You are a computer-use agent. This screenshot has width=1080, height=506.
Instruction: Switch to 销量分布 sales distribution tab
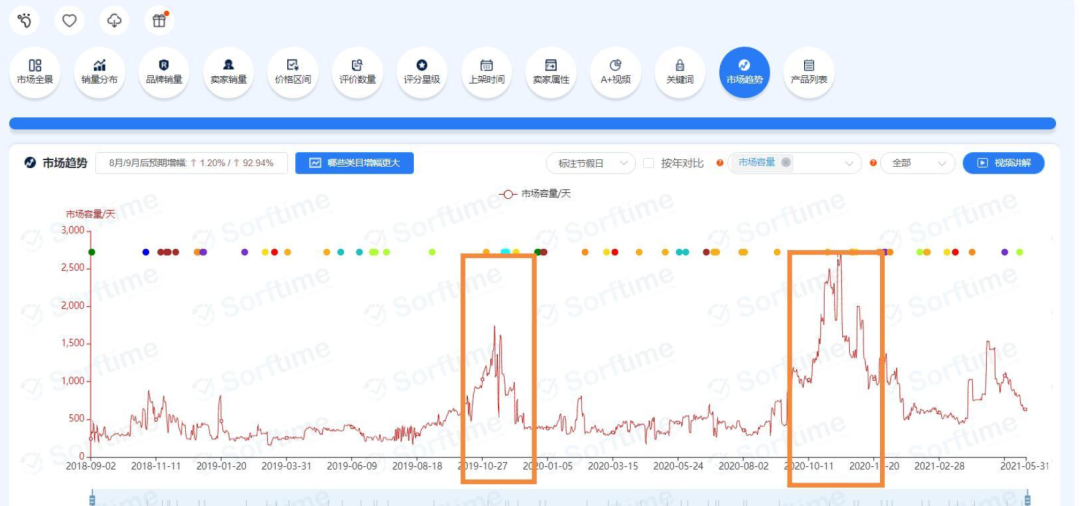click(100, 72)
